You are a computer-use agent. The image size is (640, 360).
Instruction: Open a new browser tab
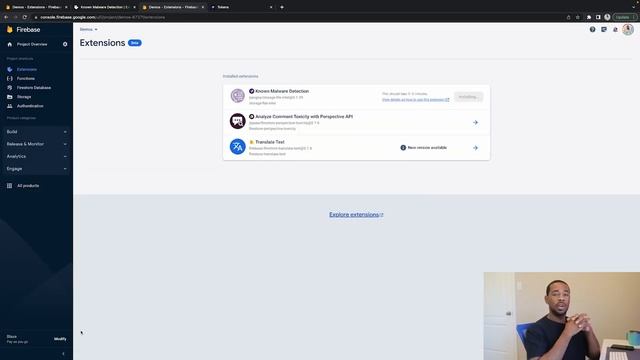282,7
